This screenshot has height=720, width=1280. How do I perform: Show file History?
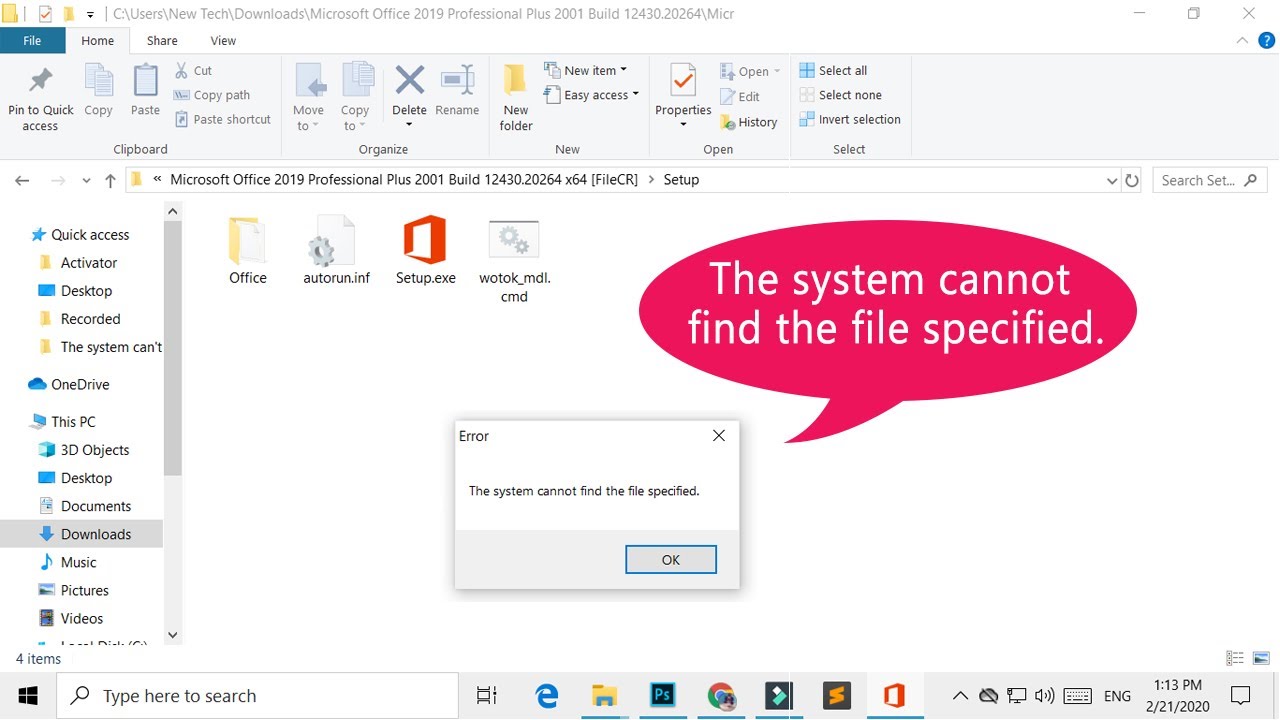[x=748, y=122]
